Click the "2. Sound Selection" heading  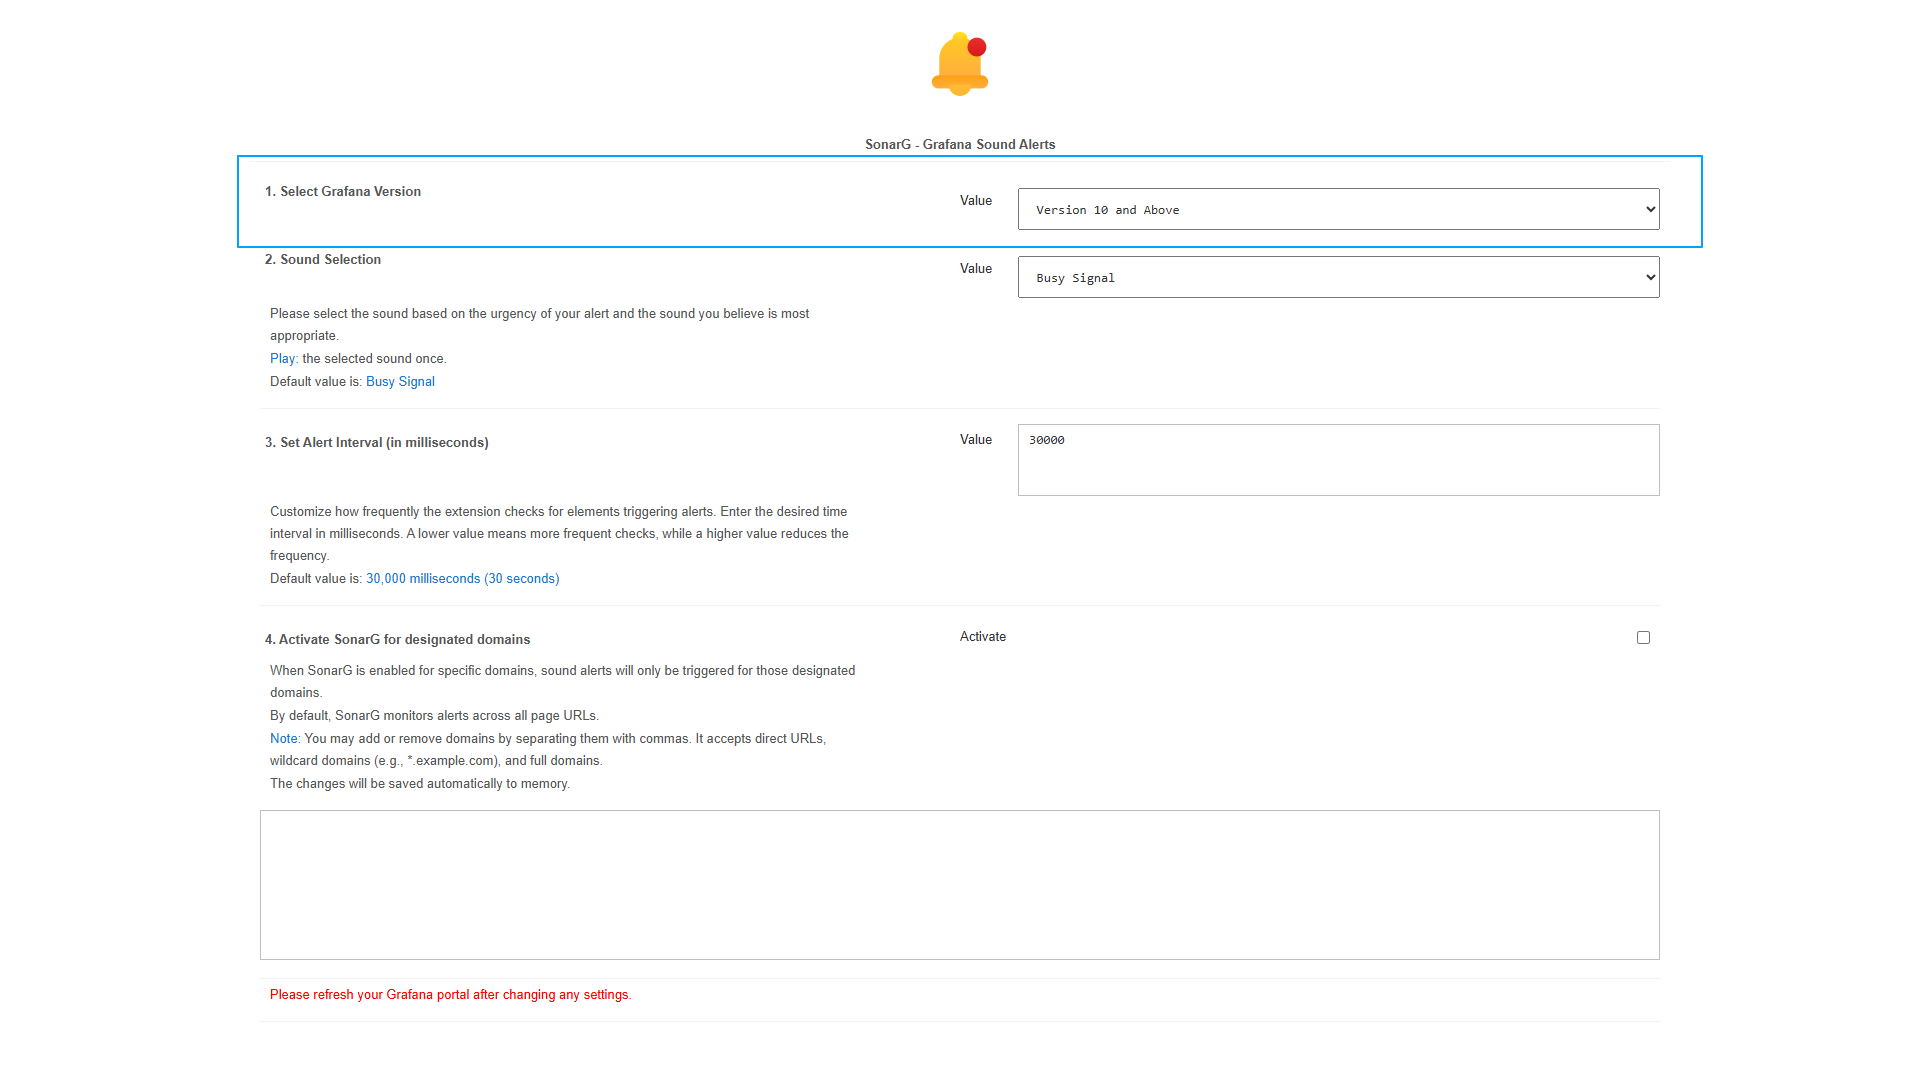(322, 260)
